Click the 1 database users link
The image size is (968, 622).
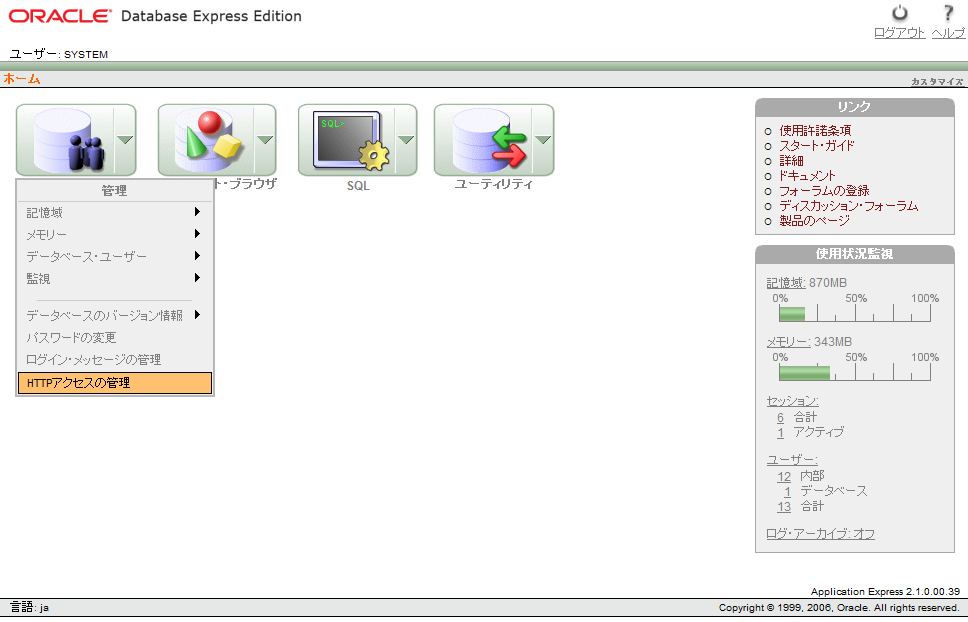787,491
